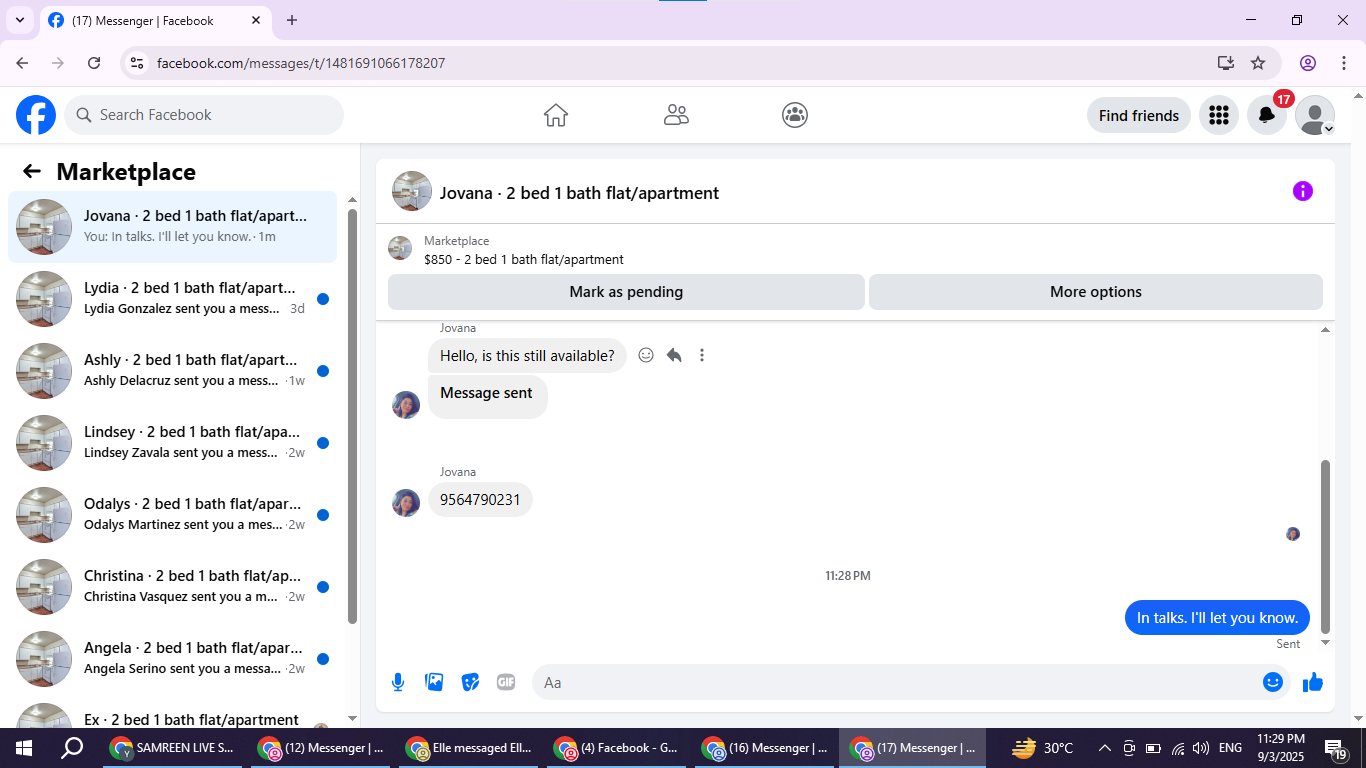Click the chat header listing thumbnail

(412, 191)
